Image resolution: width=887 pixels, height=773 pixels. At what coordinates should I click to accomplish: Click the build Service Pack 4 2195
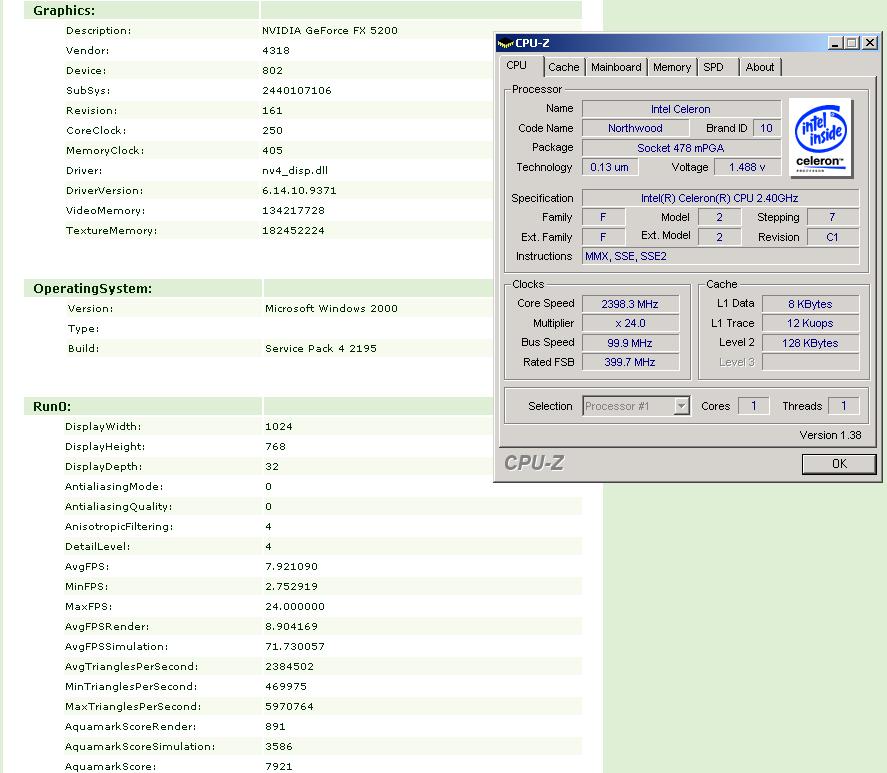pyautogui.click(x=321, y=349)
